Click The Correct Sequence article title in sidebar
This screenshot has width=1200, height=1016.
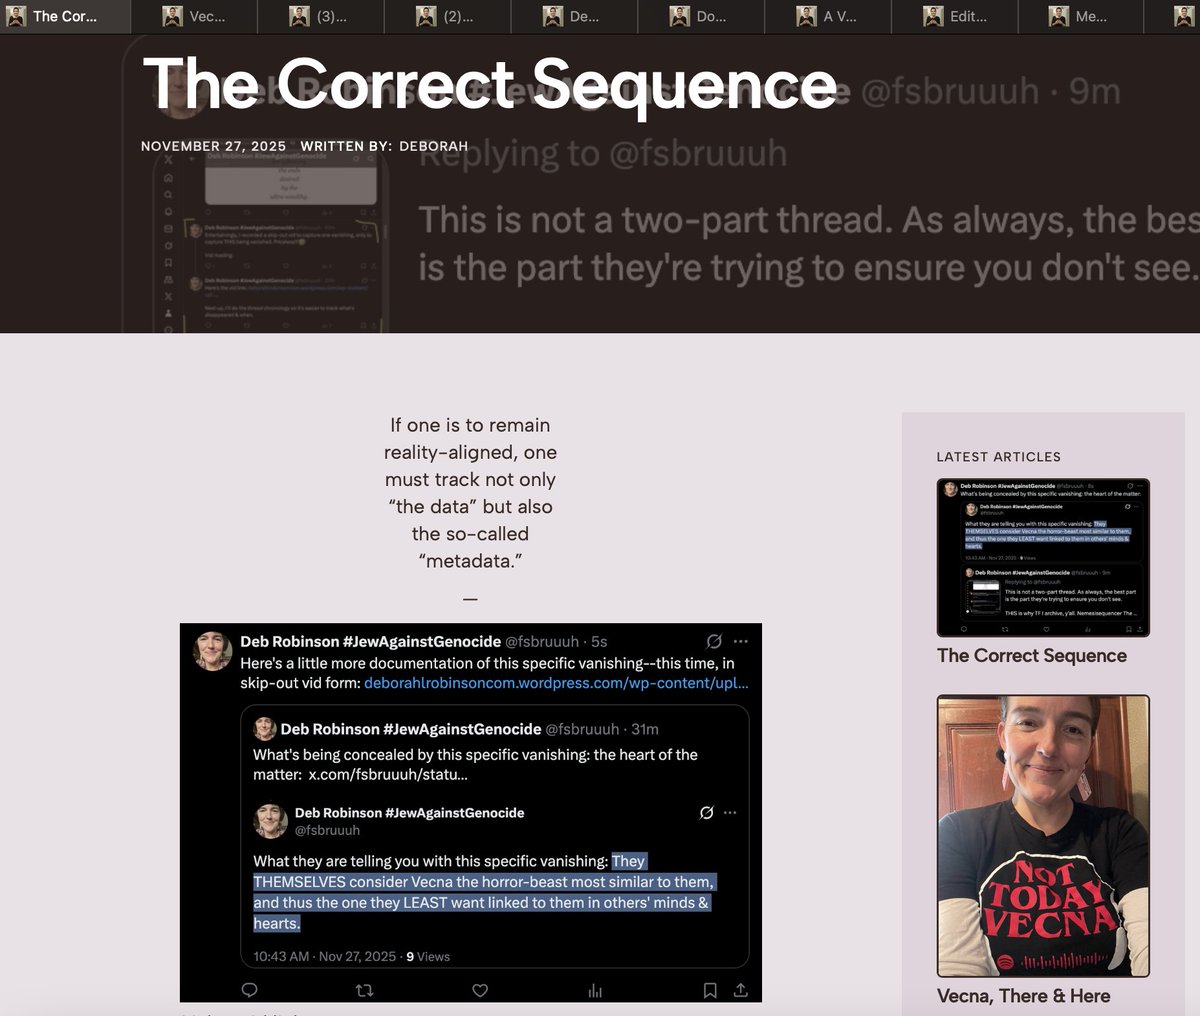(1031, 656)
